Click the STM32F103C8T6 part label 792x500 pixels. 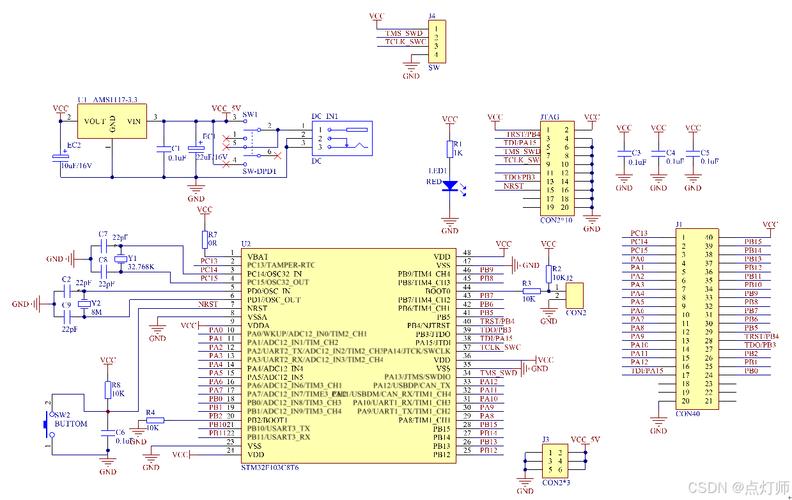point(269,467)
